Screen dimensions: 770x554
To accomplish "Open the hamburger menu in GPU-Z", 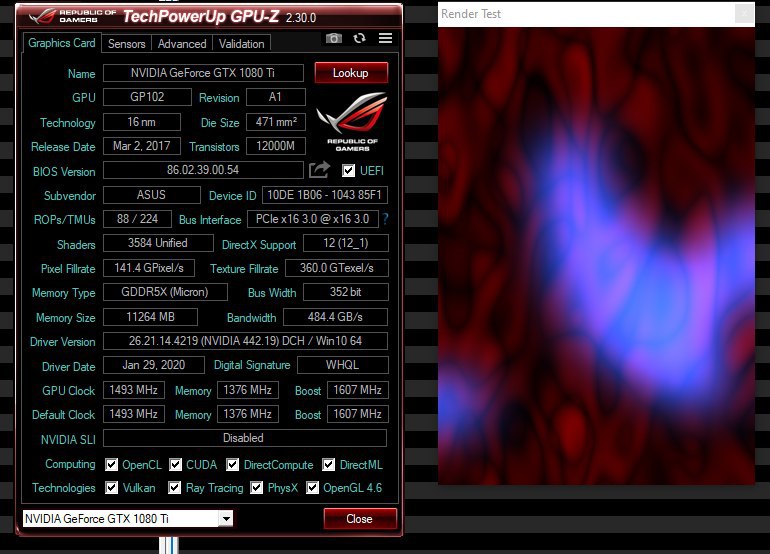I will tap(385, 38).
